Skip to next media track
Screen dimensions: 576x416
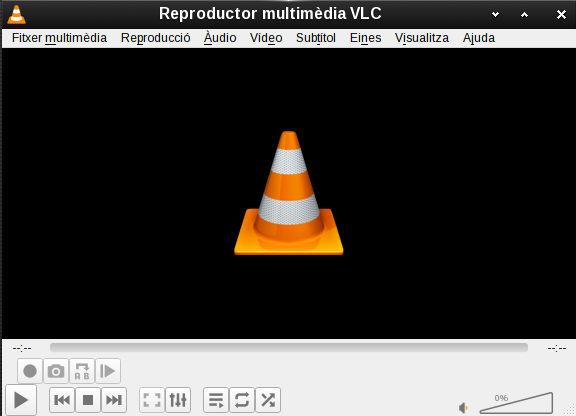pyautogui.click(x=114, y=400)
